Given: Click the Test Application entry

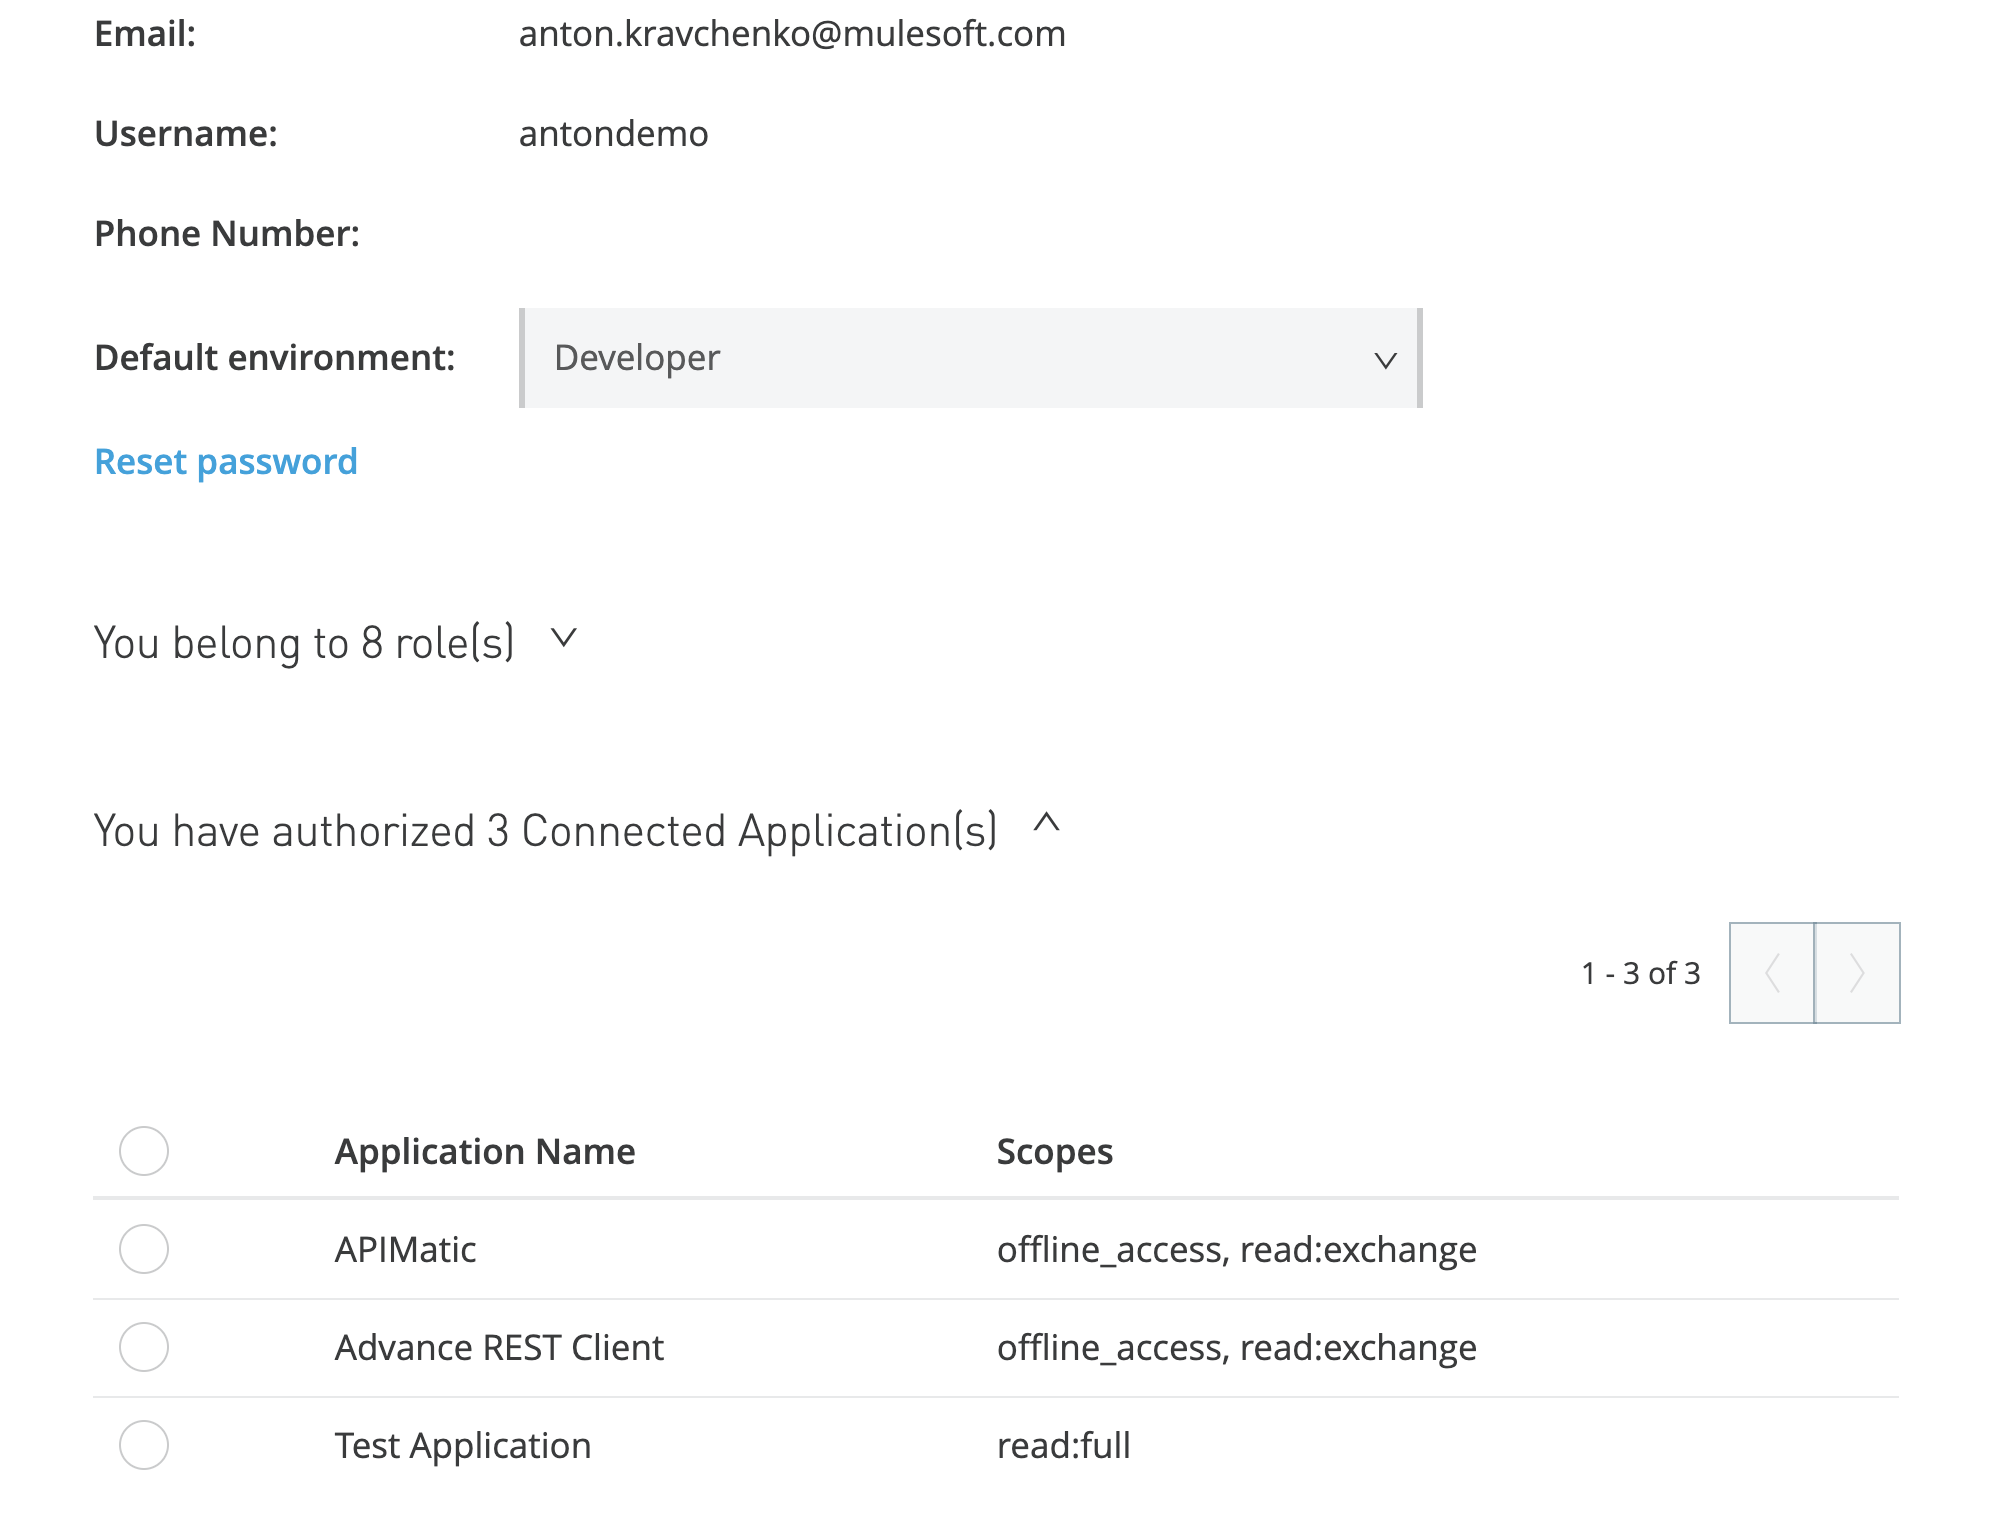Looking at the screenshot, I should pos(462,1444).
